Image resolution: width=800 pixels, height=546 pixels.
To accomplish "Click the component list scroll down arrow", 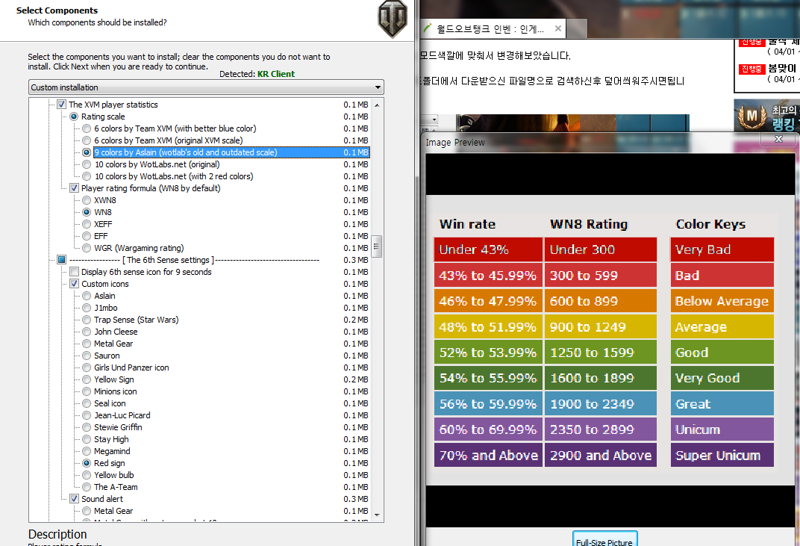I will (x=377, y=515).
